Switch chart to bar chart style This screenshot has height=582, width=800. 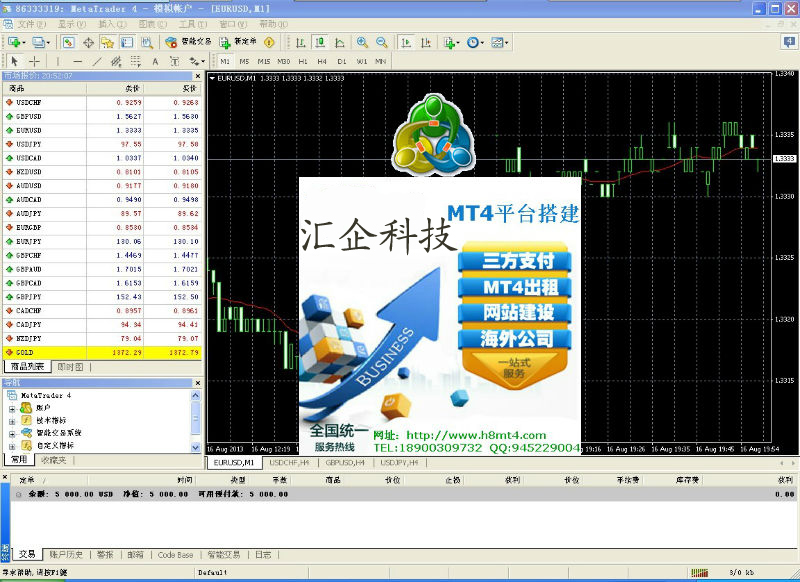(x=301, y=42)
